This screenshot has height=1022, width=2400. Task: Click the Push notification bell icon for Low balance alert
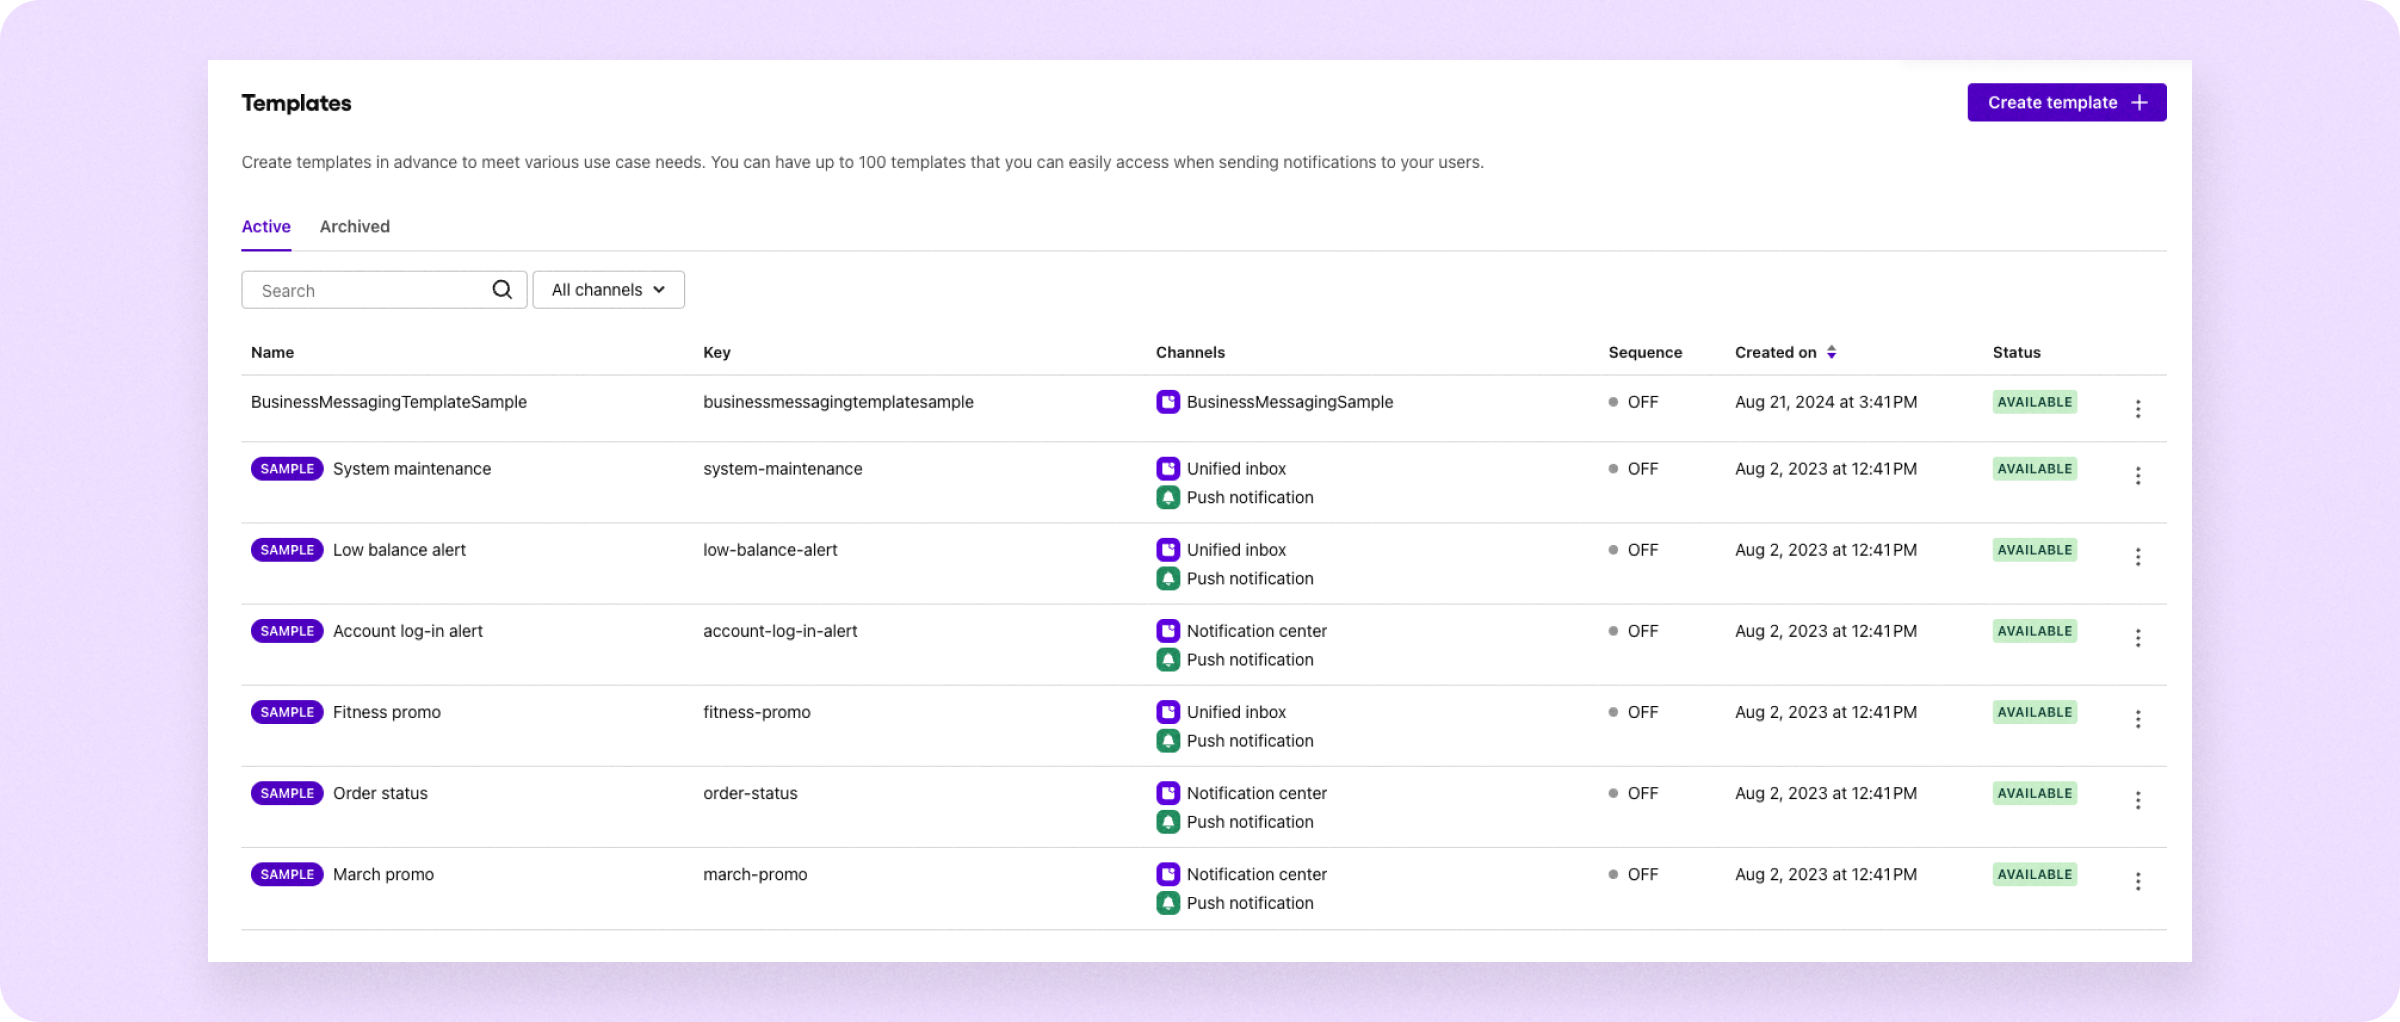click(x=1168, y=578)
